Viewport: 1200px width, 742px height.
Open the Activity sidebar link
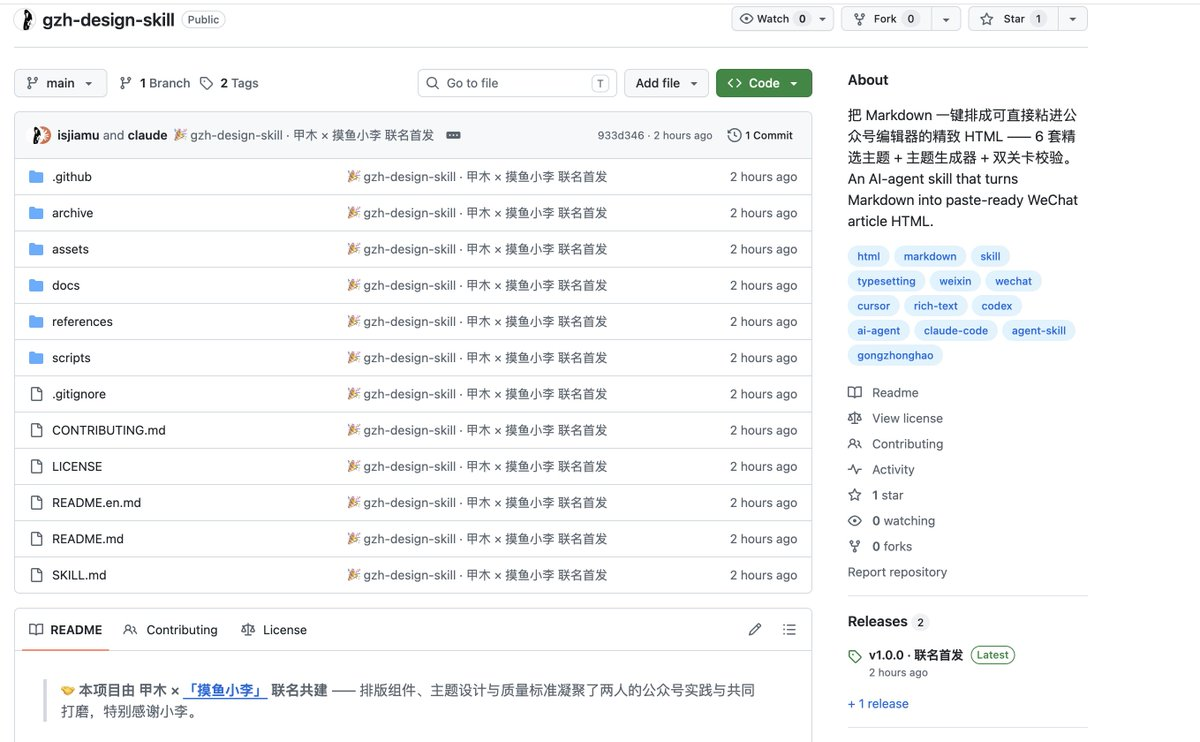881,470
